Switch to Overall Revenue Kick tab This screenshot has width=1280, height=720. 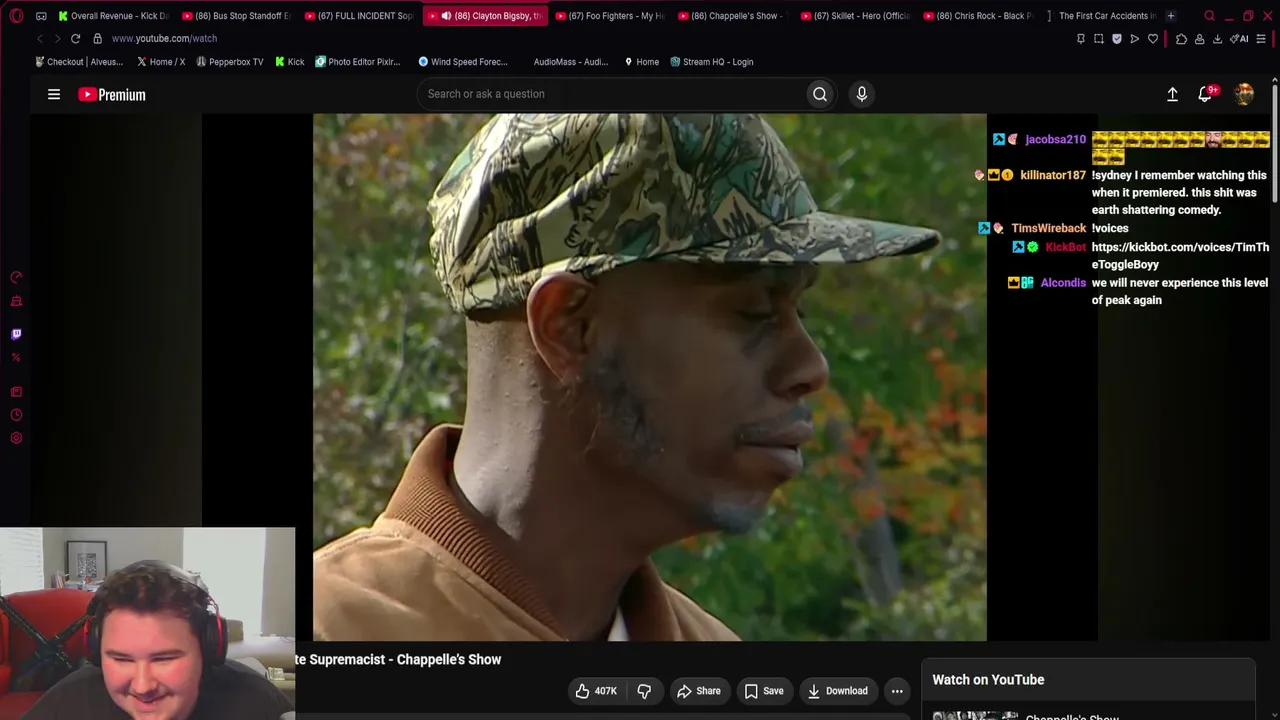click(113, 16)
